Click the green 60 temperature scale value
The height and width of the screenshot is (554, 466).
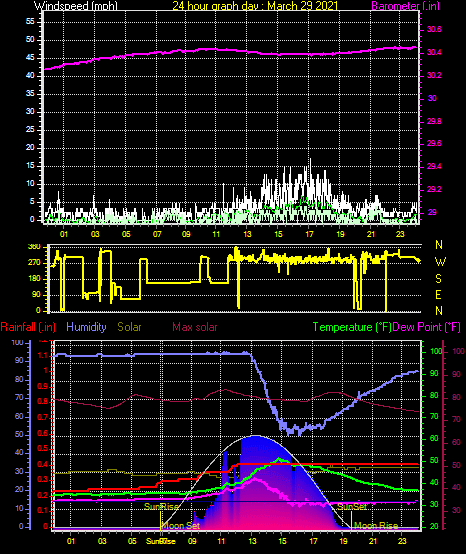[x=434, y=438]
